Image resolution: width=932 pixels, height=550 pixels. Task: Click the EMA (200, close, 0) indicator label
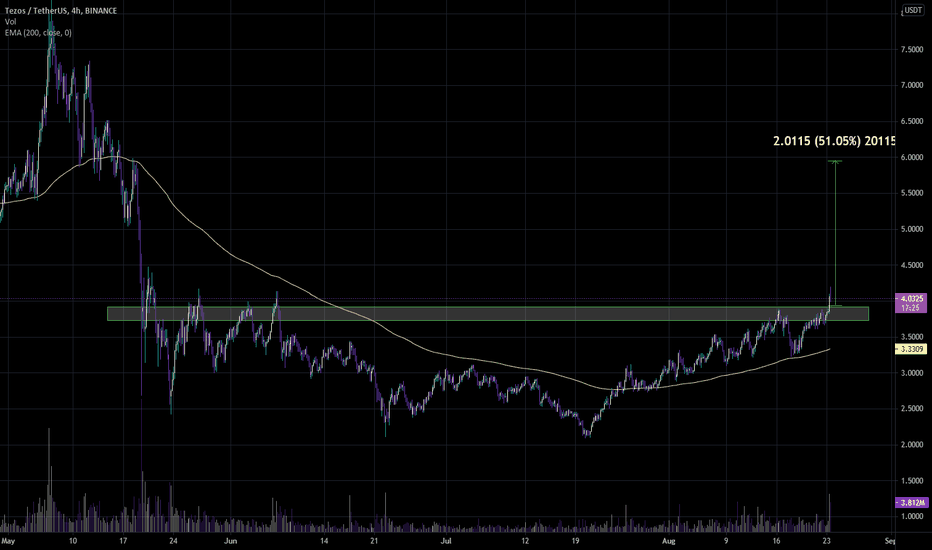pyautogui.click(x=38, y=33)
